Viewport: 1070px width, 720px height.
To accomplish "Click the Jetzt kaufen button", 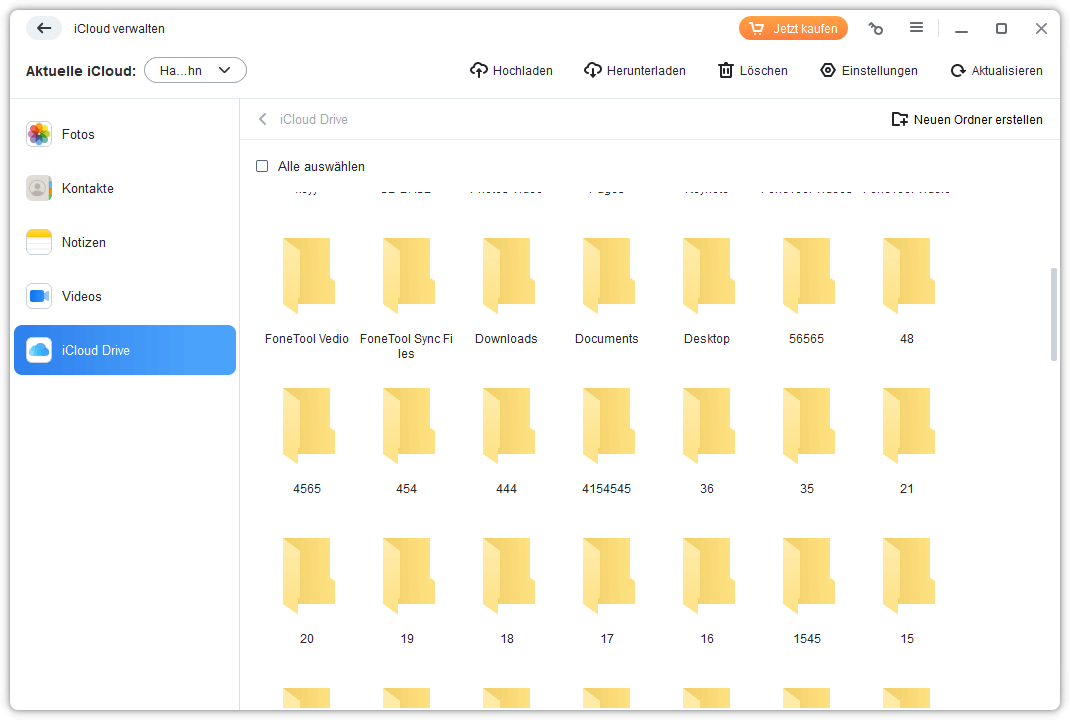I will click(793, 28).
